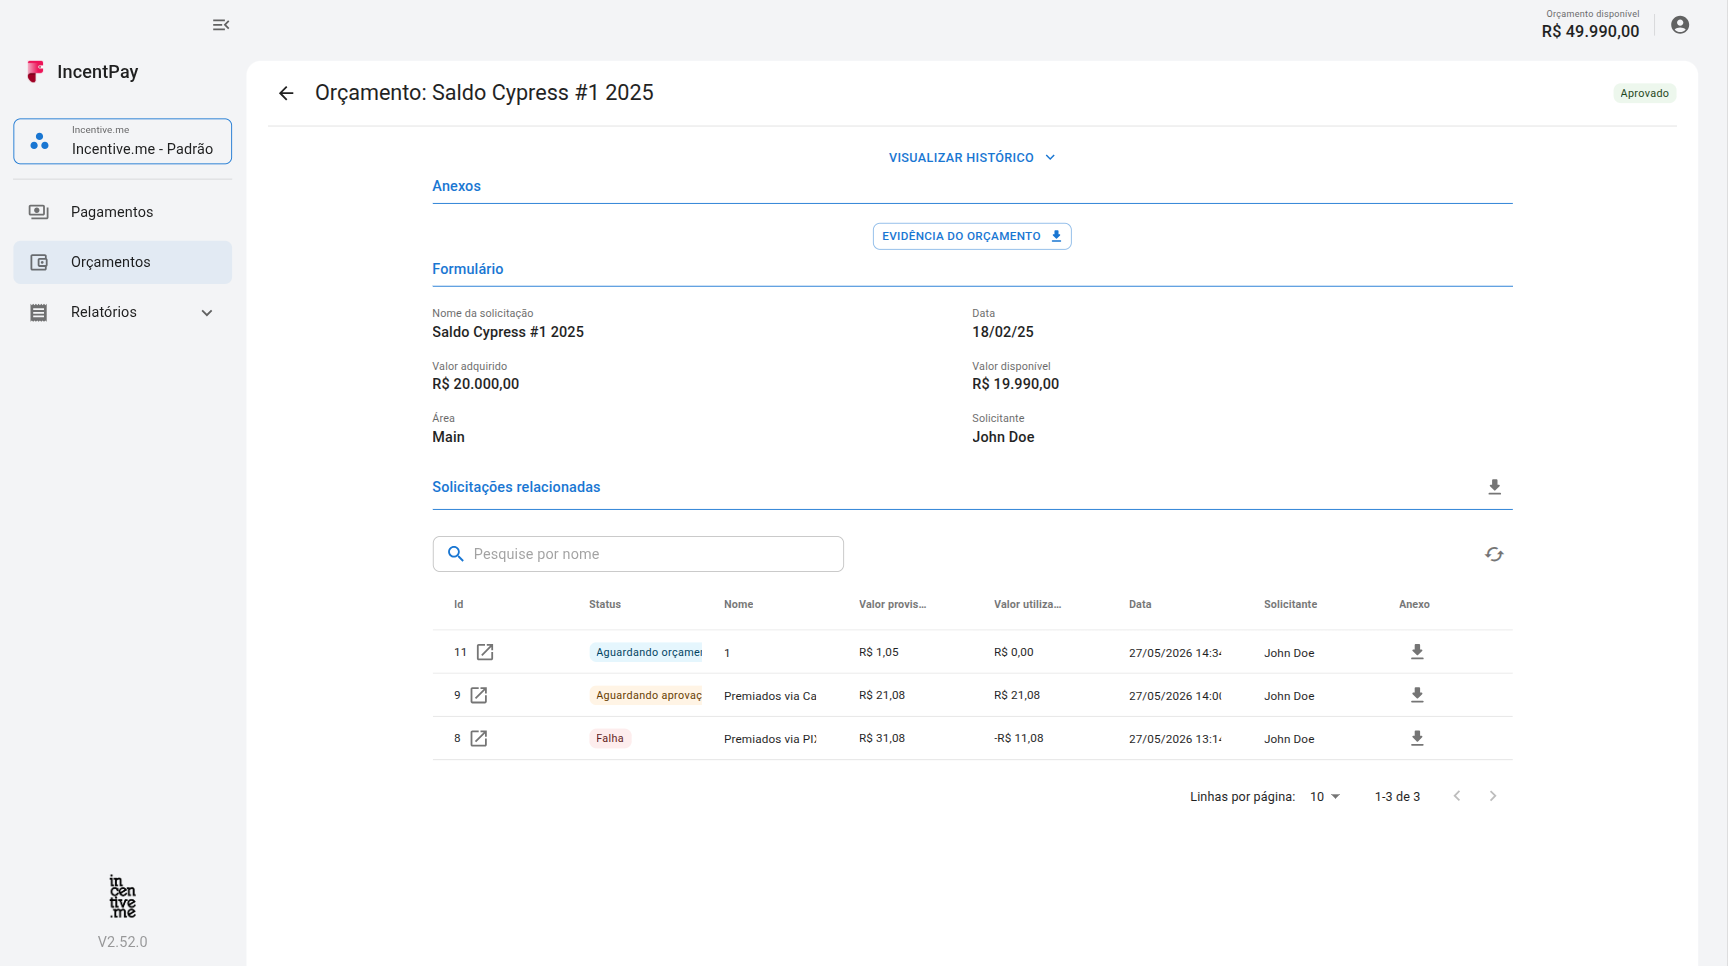This screenshot has width=1728, height=966.
Task: Go back with the arrow icon
Action: coord(286,93)
